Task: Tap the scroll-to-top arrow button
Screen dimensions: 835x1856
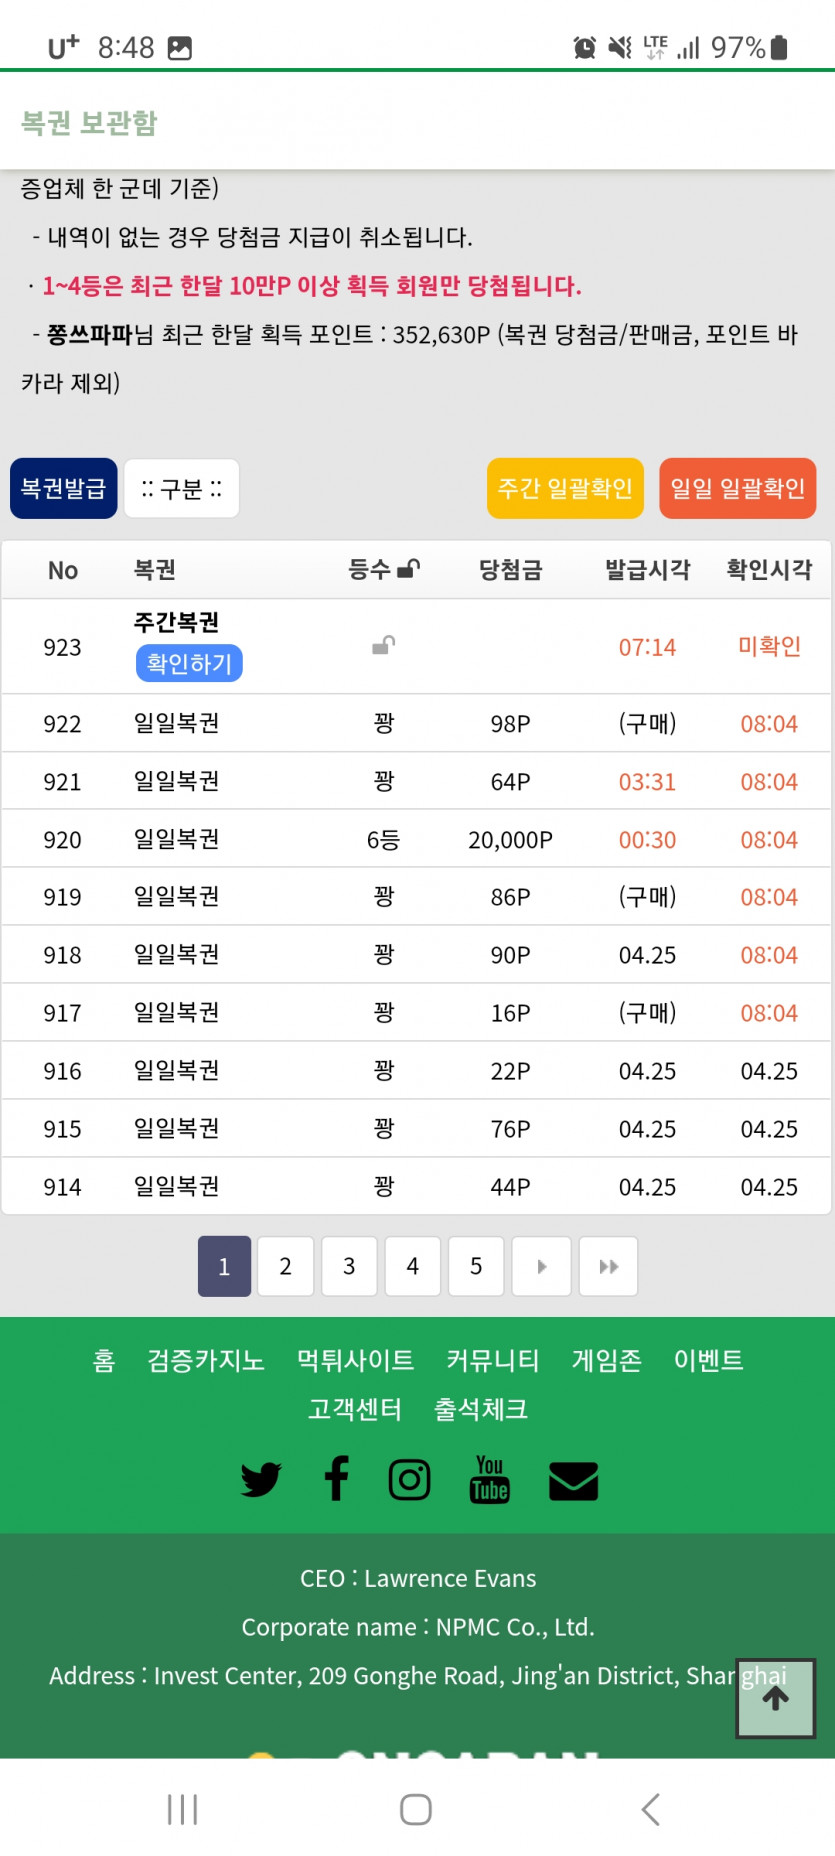Action: click(x=776, y=1698)
